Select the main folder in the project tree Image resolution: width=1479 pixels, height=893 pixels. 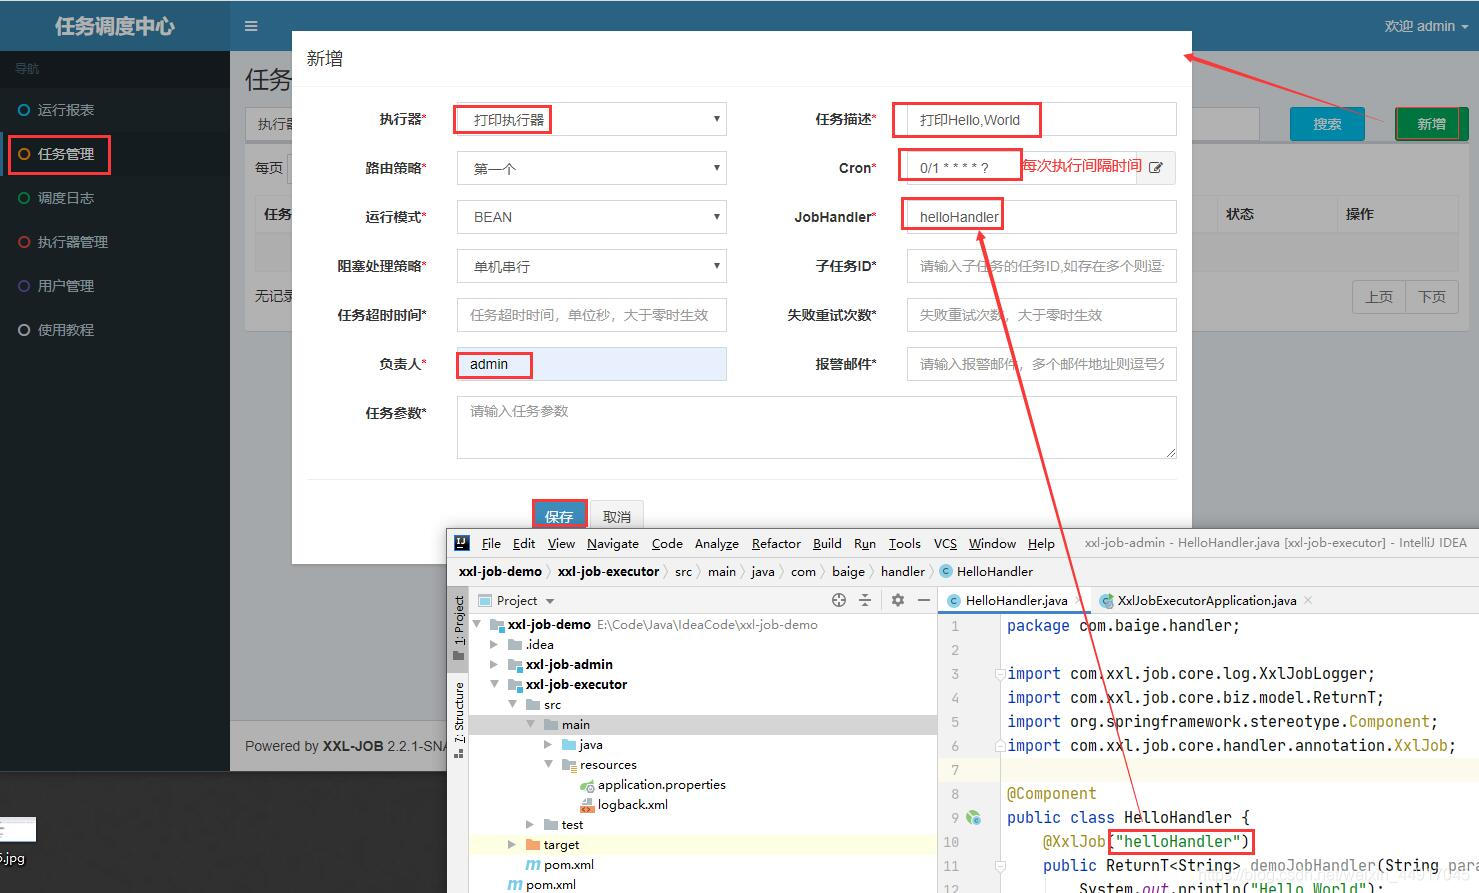[x=702, y=725]
